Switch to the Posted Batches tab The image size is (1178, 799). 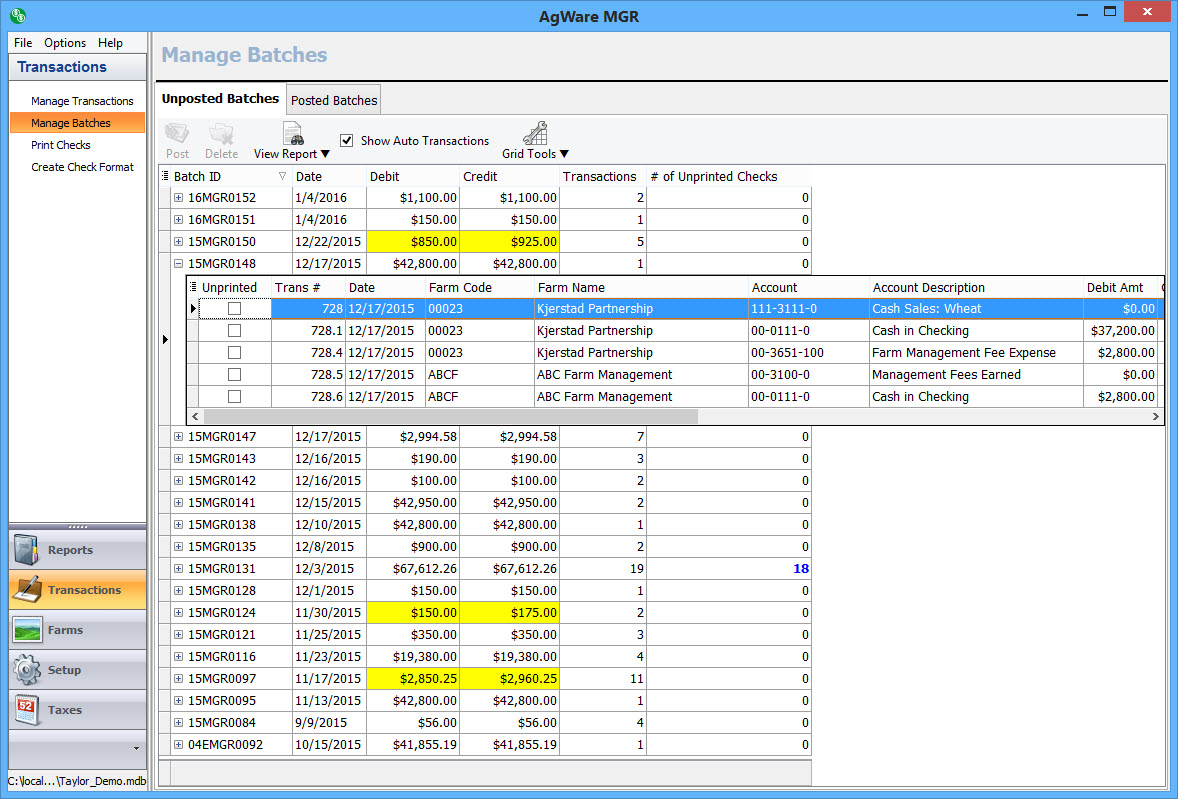334,100
